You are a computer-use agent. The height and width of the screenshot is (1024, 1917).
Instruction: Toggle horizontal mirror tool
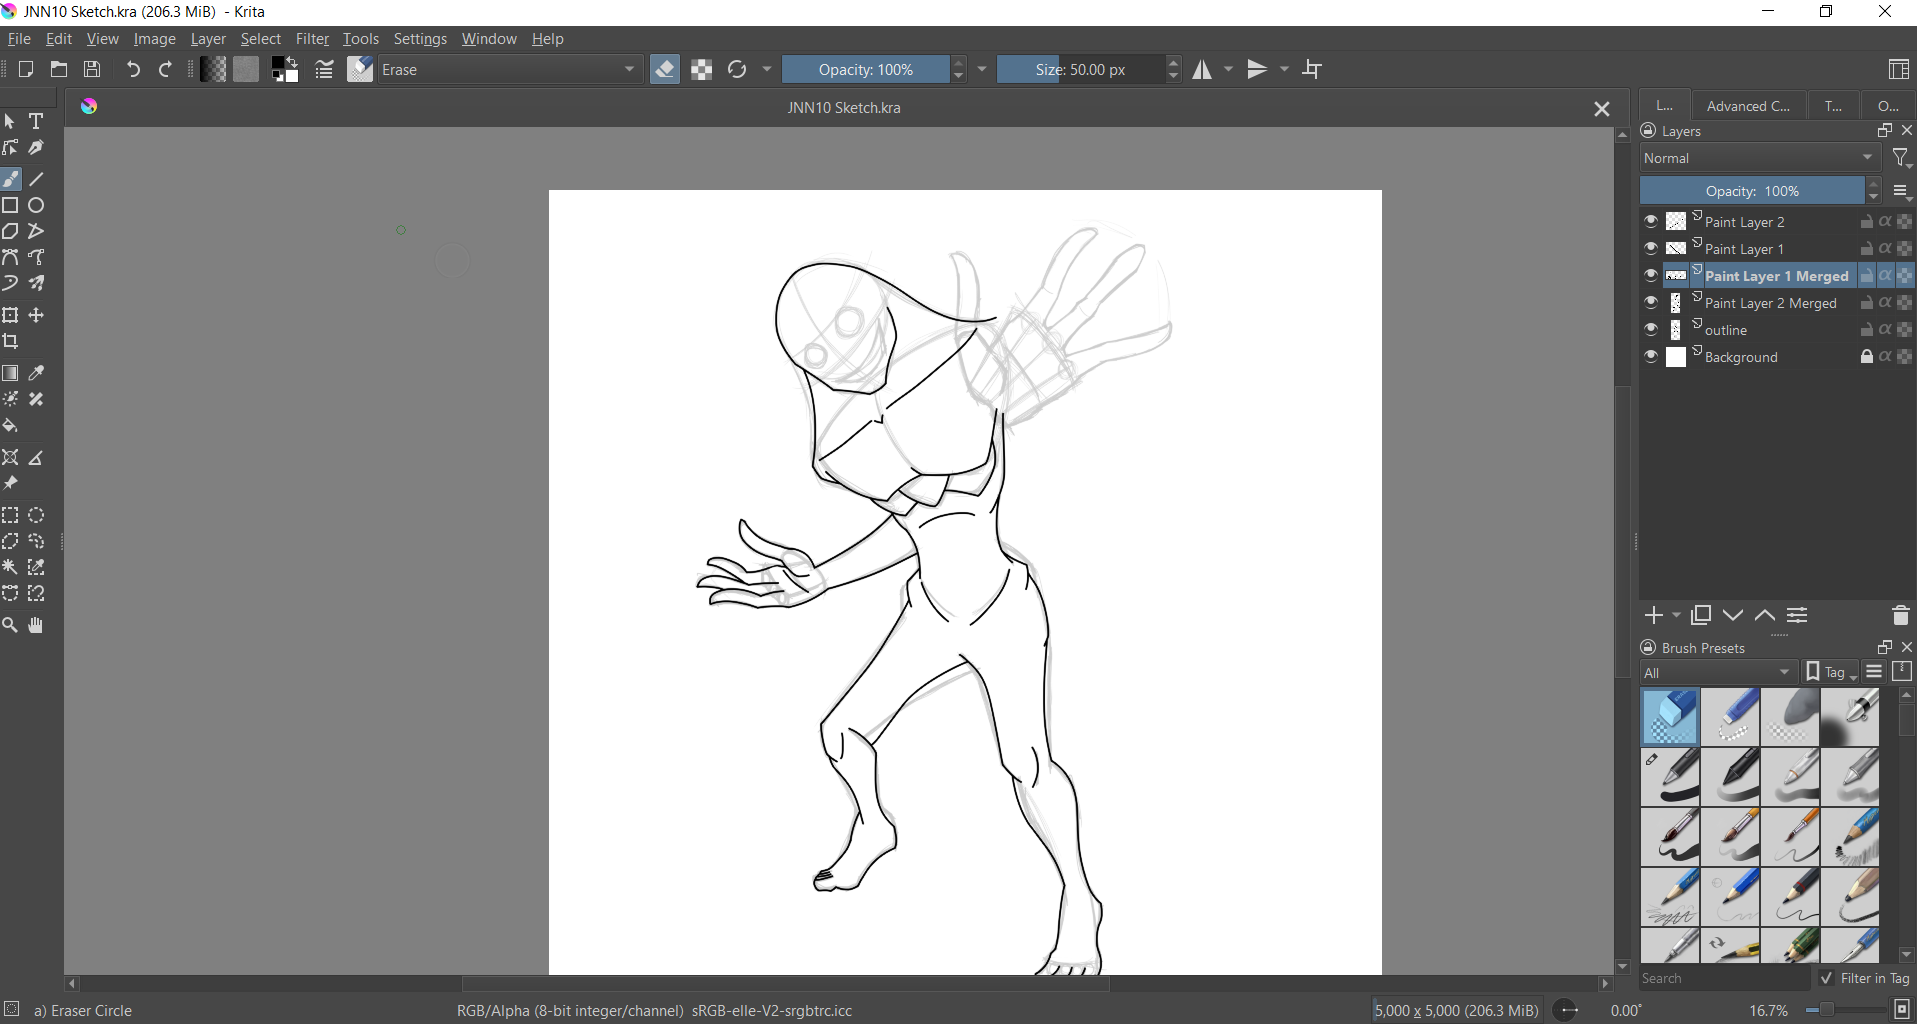click(x=1202, y=69)
